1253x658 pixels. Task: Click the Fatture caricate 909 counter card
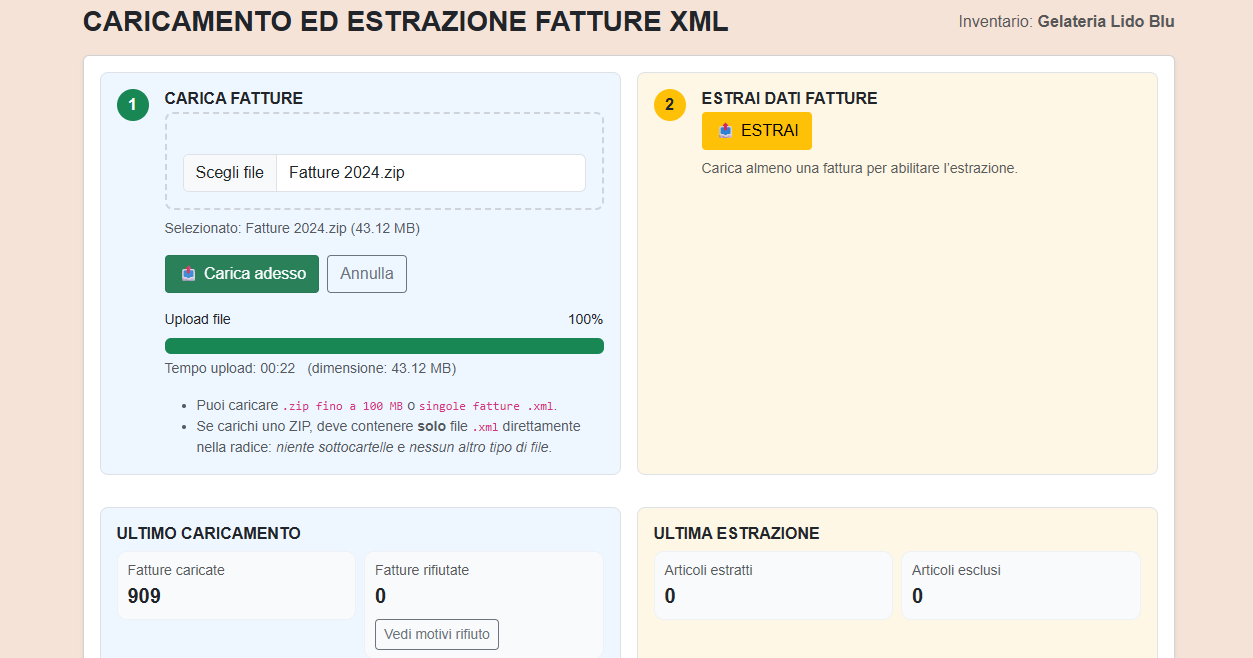(x=236, y=585)
